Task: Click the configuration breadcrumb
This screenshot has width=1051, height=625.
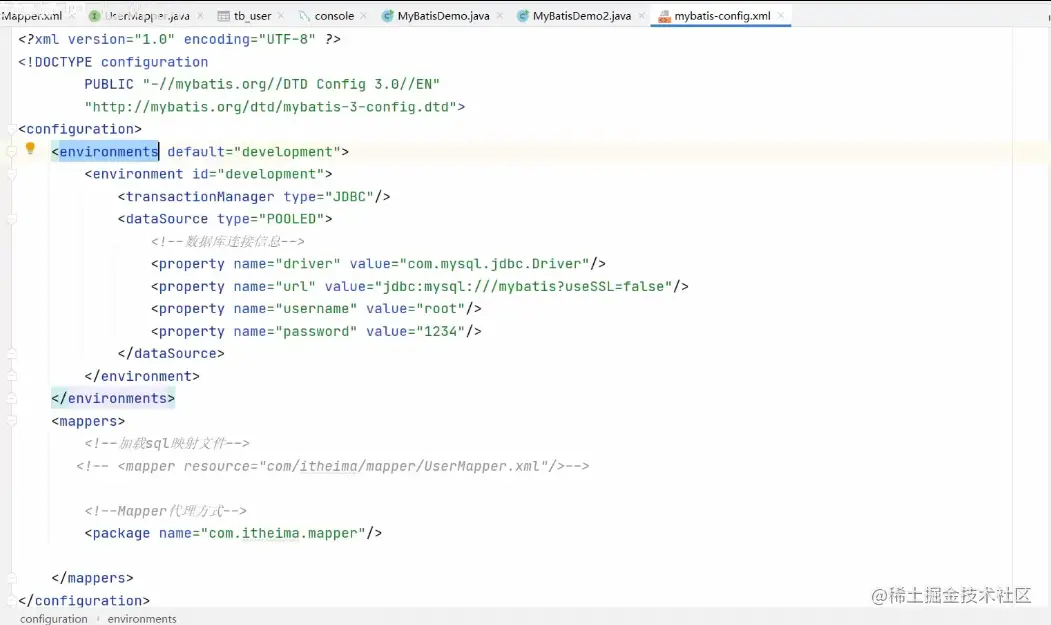Action: click(x=54, y=618)
